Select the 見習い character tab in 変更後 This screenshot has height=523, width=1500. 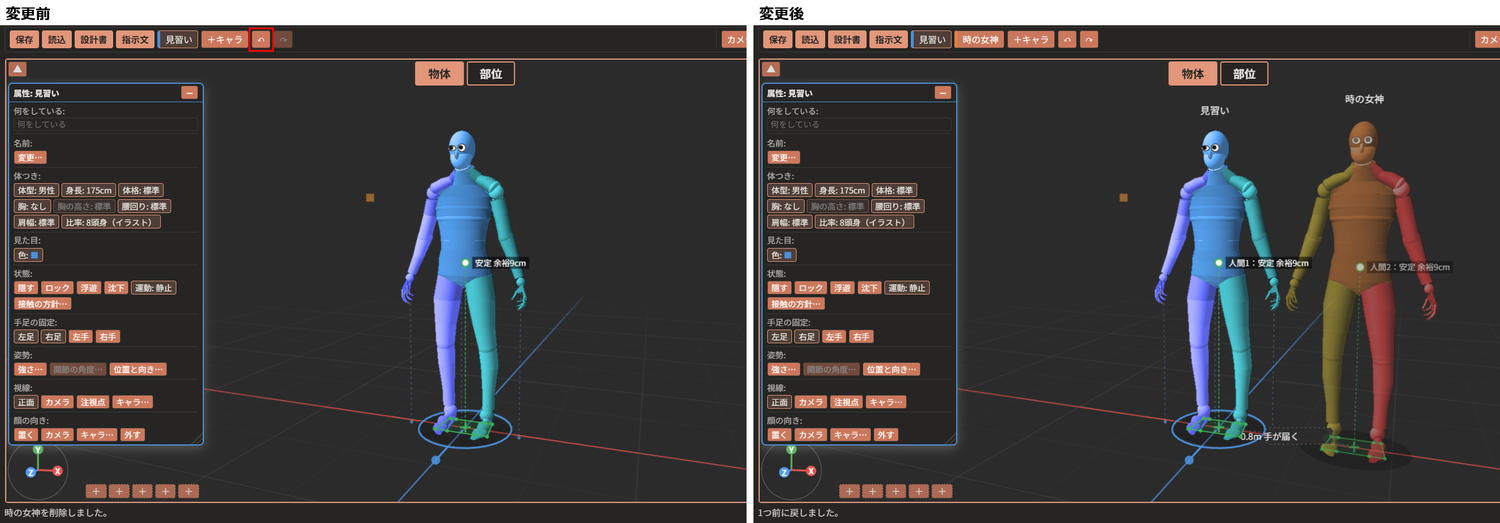coord(932,40)
